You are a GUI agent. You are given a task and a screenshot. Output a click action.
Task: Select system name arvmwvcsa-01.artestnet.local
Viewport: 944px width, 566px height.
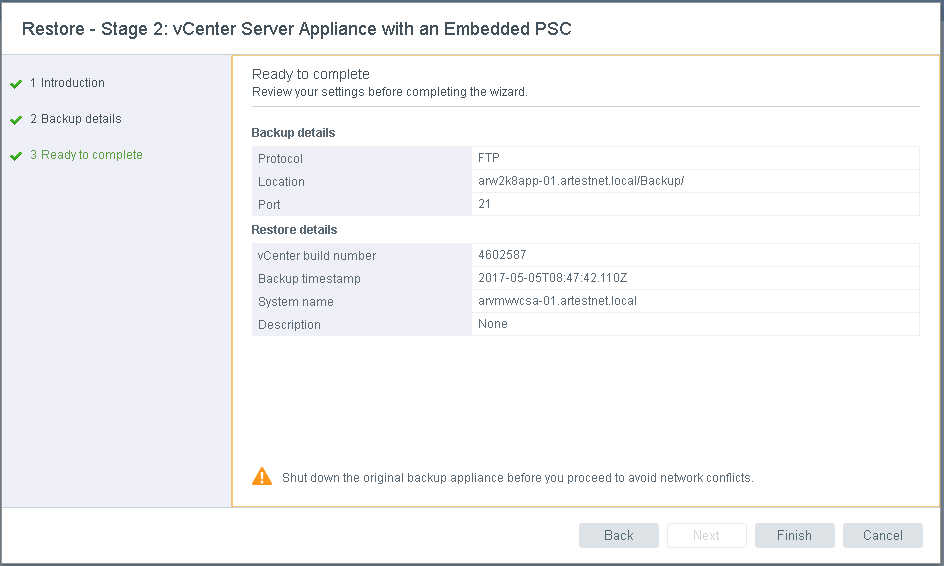[557, 300]
